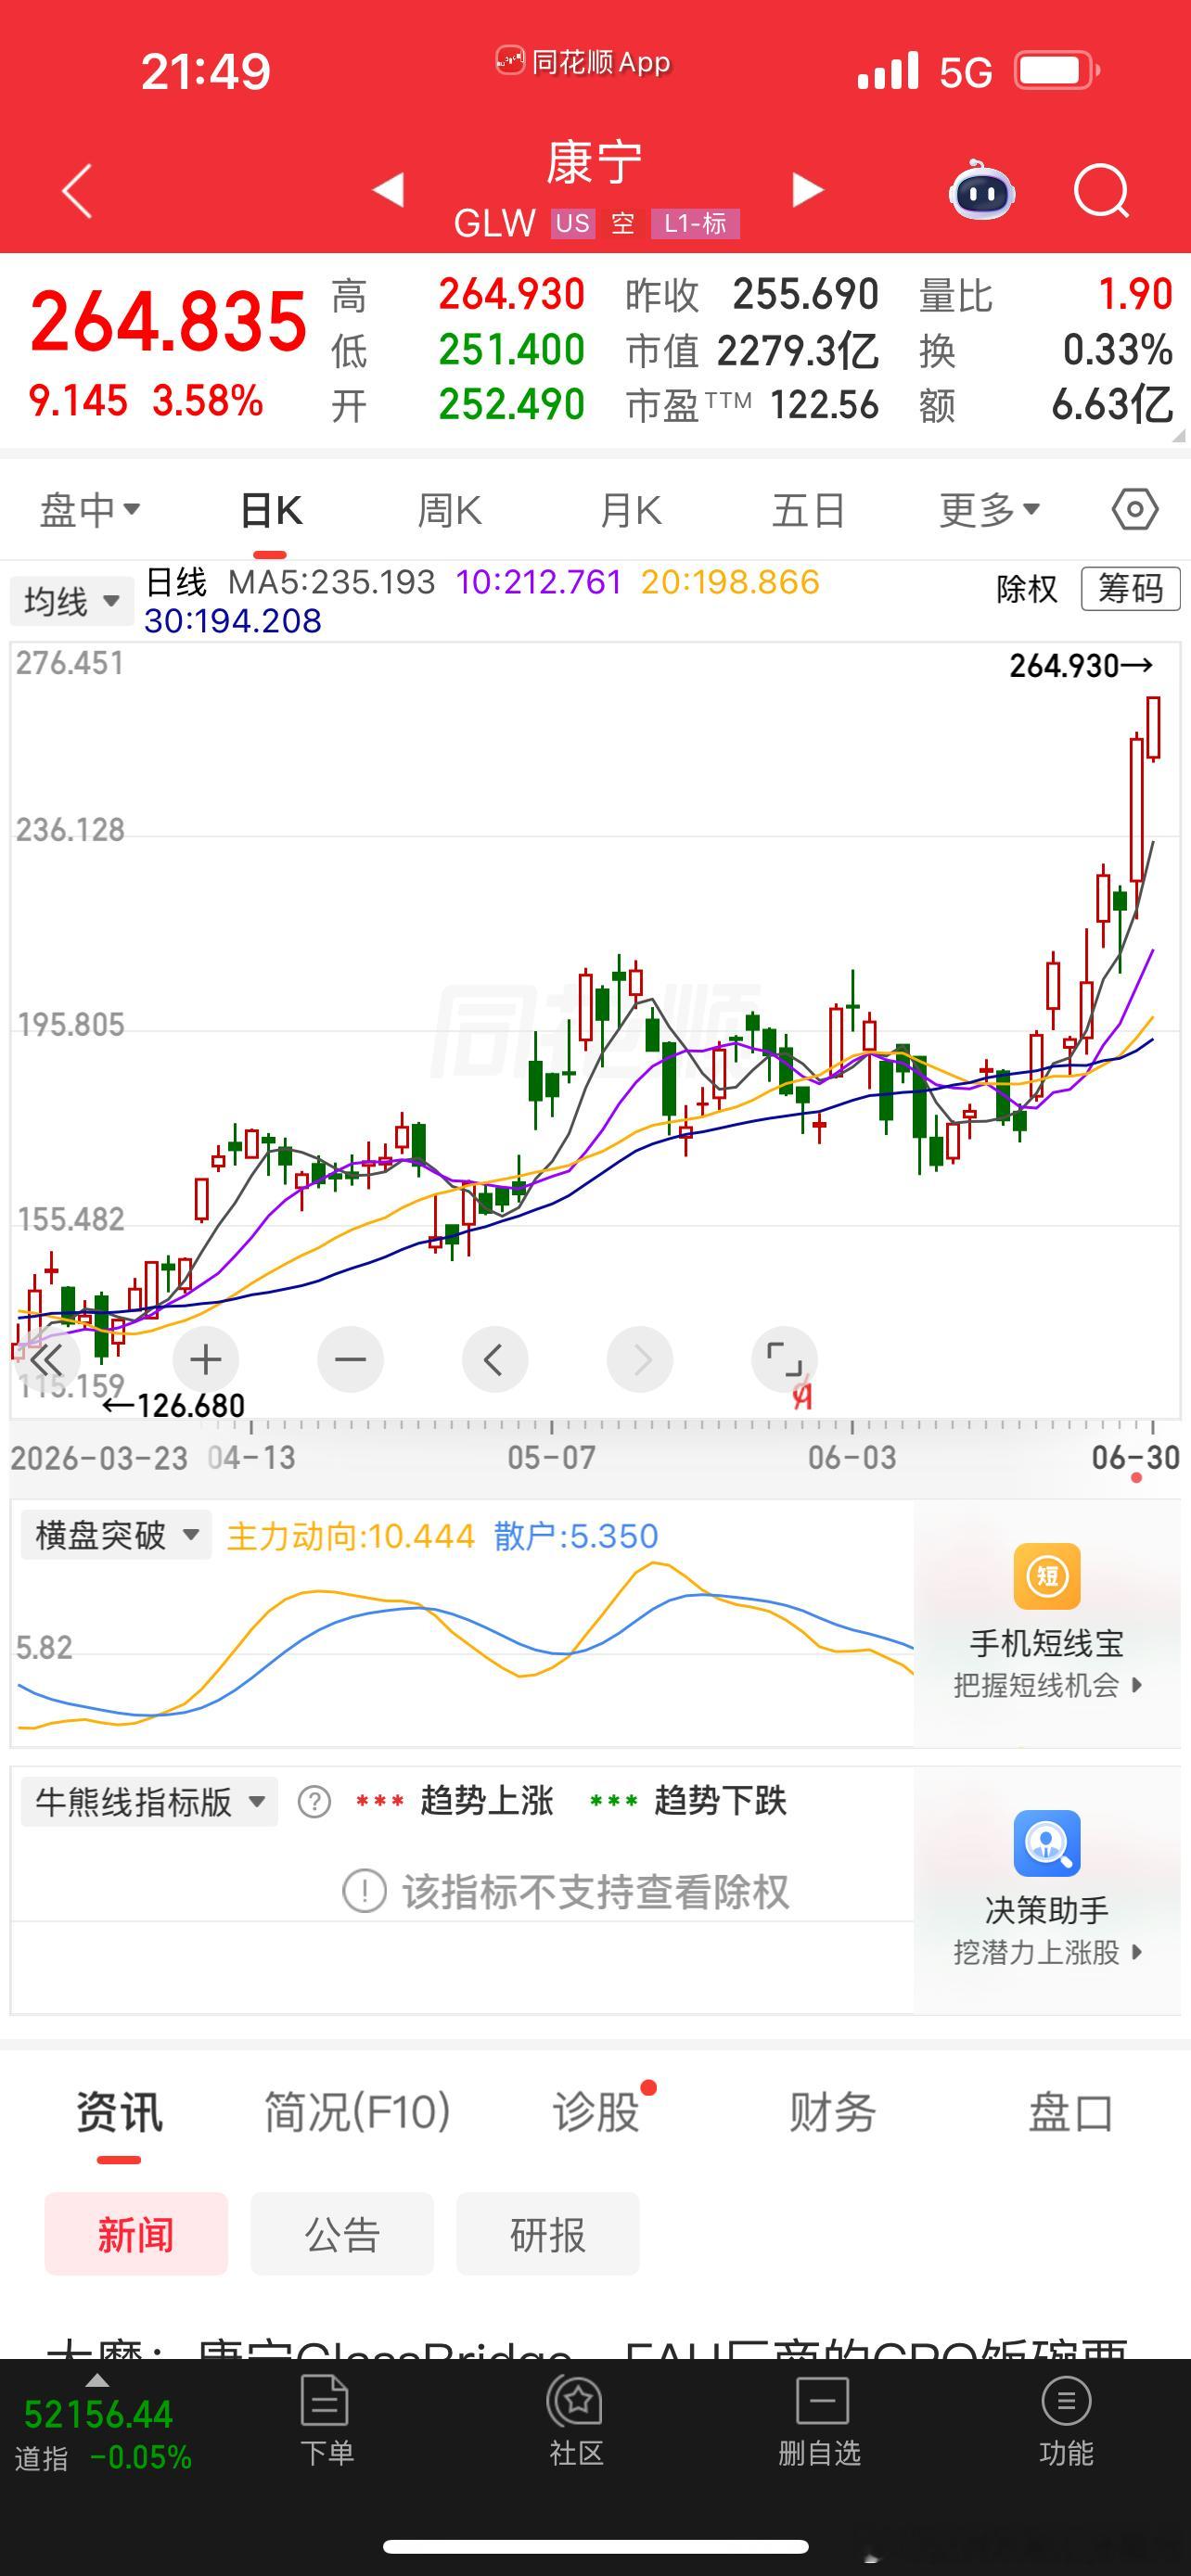1191x2576 pixels.
Task: Switch to 周K tab
Action: pos(449,511)
